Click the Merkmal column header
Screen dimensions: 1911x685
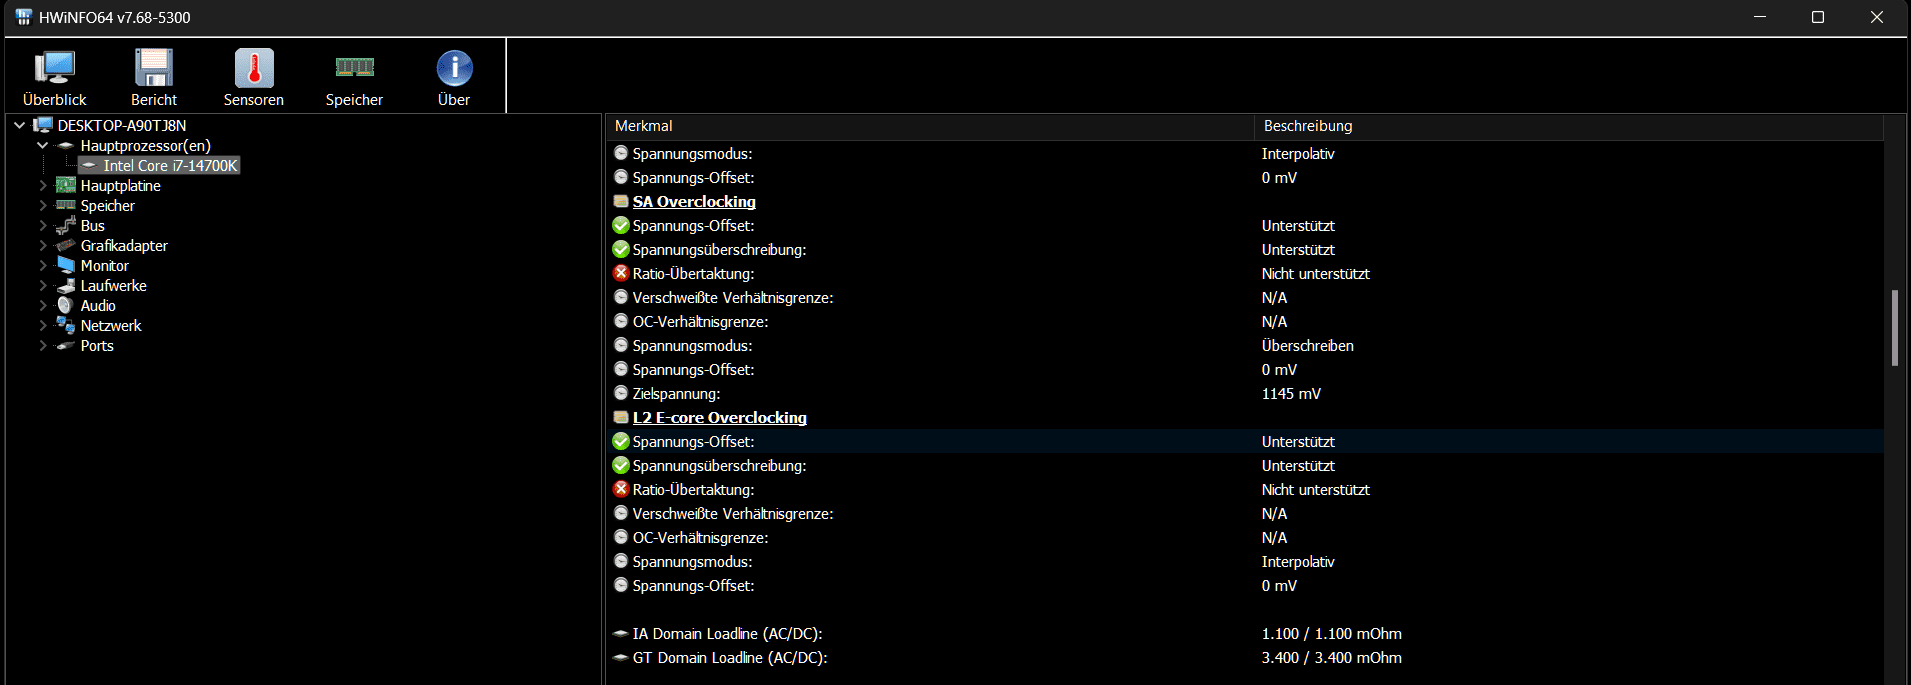tap(930, 126)
